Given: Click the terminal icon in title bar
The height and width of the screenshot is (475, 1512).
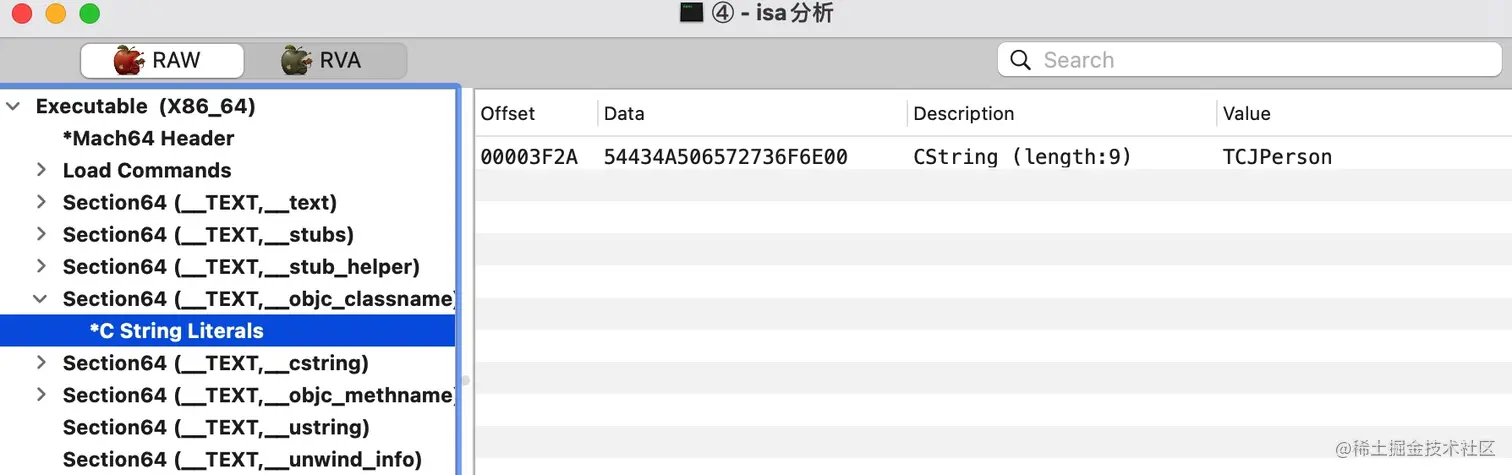Looking at the screenshot, I should pyautogui.click(x=691, y=13).
